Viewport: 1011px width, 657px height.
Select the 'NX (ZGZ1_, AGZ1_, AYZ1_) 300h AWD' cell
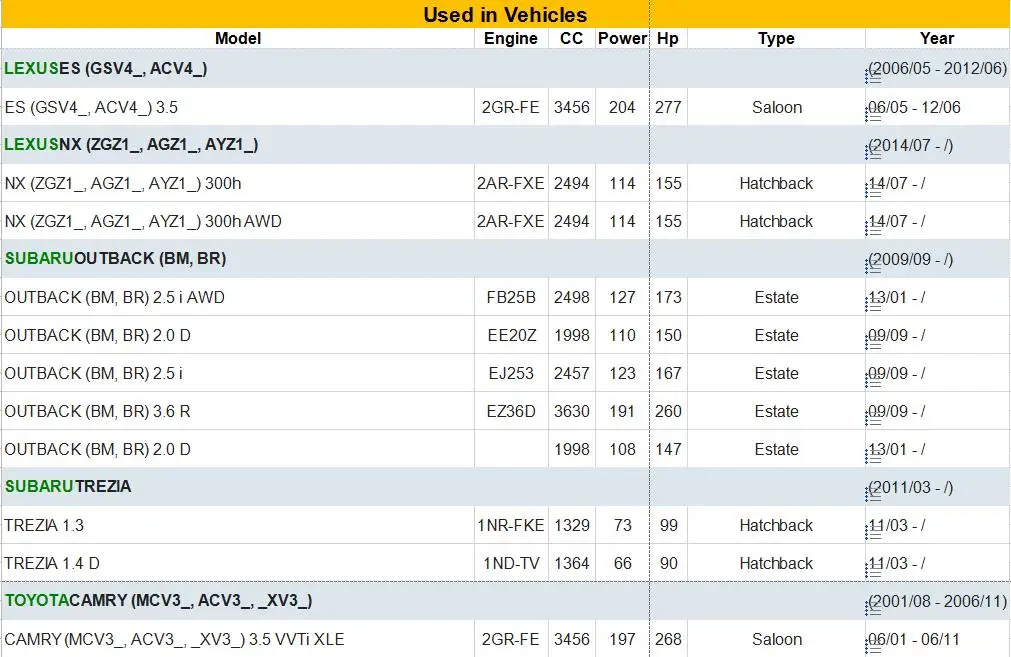[x=238, y=221]
